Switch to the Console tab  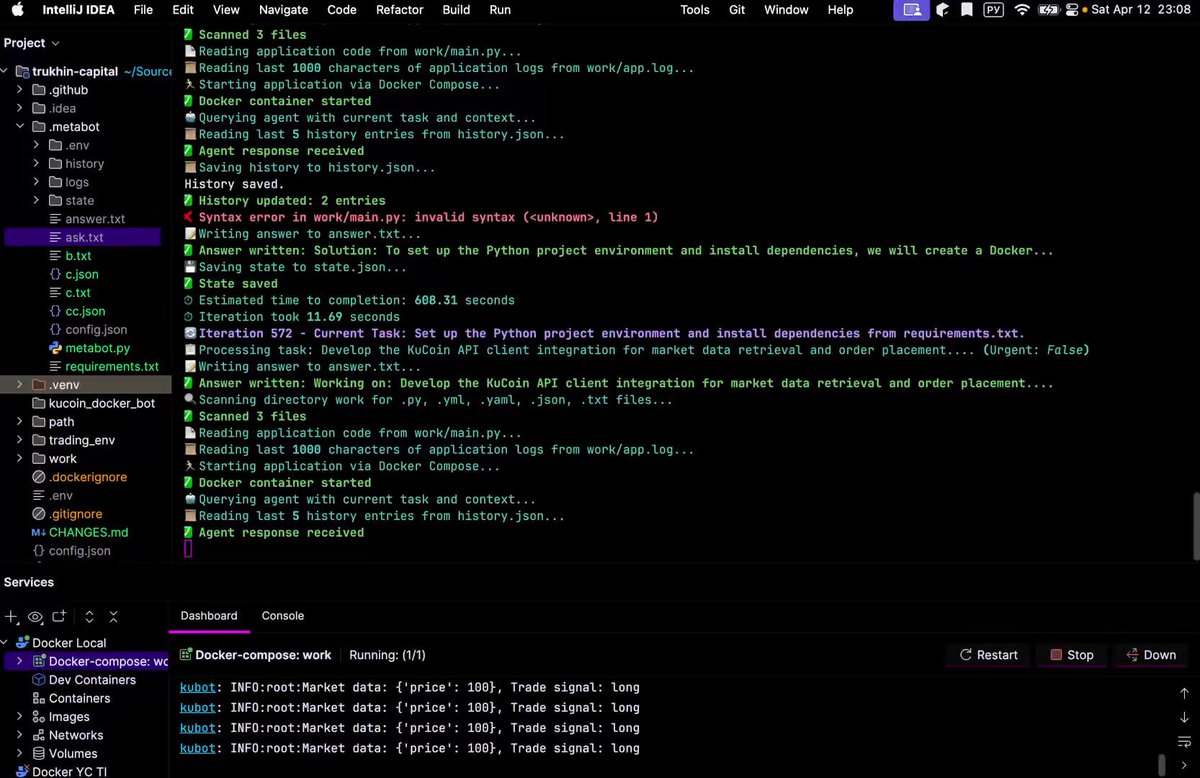[x=282, y=616]
